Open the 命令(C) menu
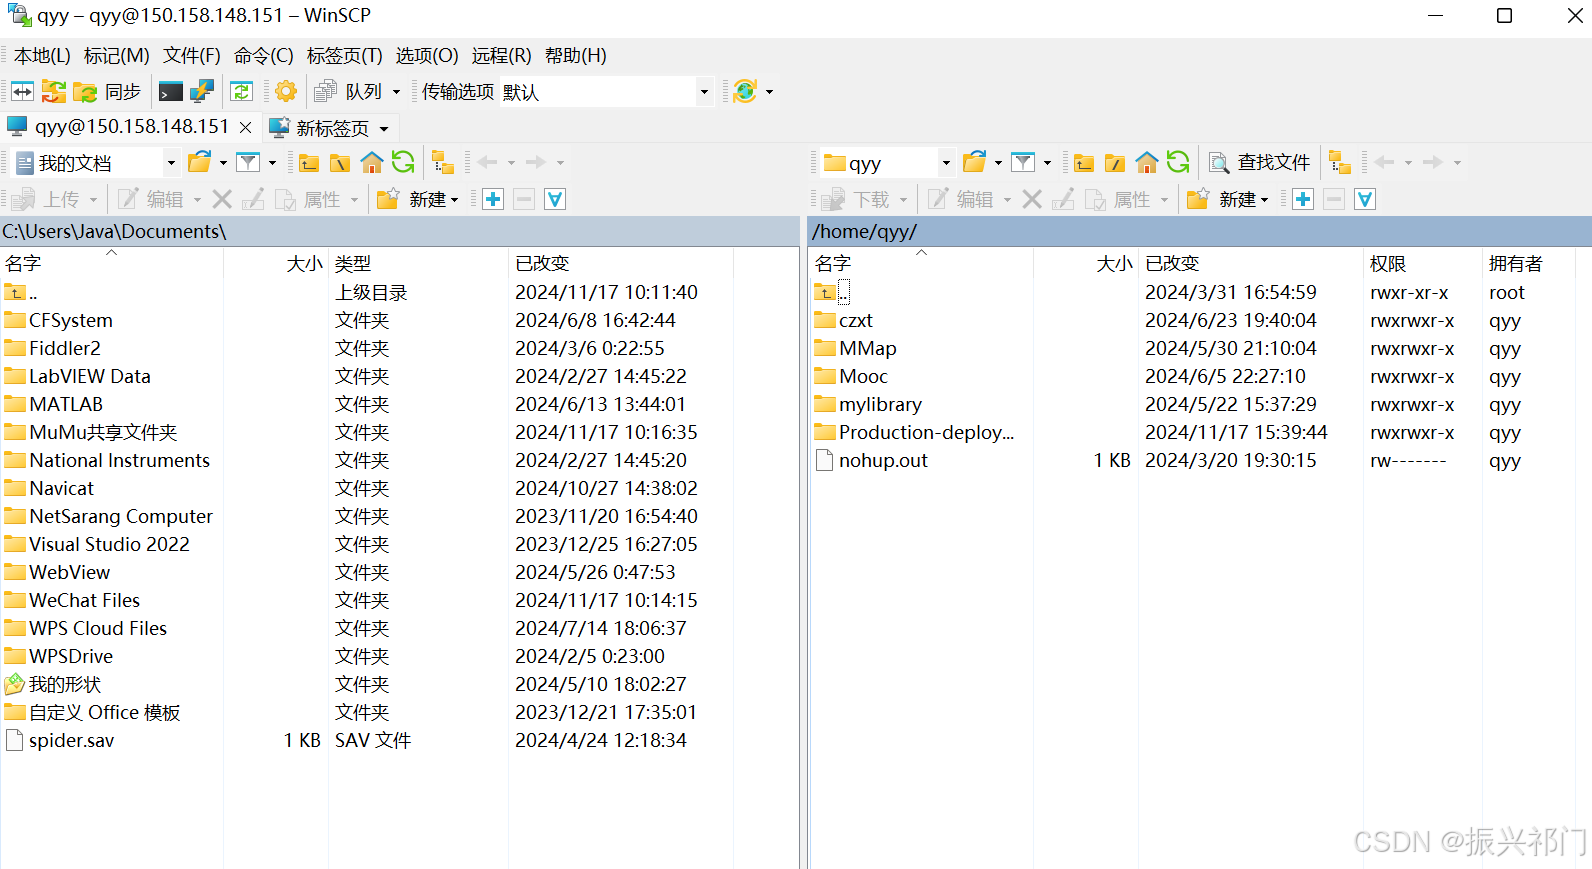 (264, 56)
